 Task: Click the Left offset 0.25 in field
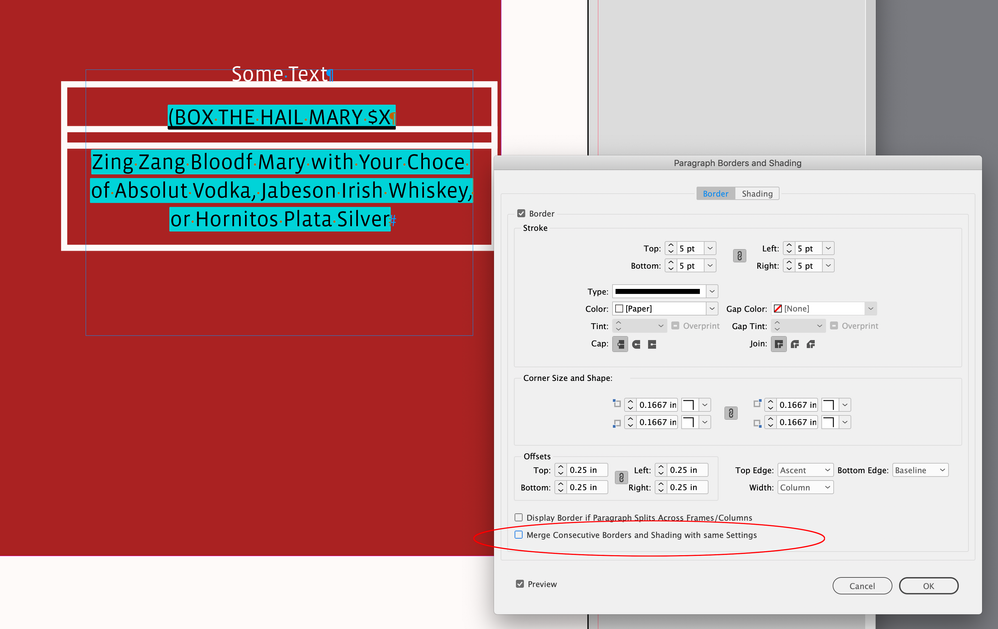tap(687, 470)
